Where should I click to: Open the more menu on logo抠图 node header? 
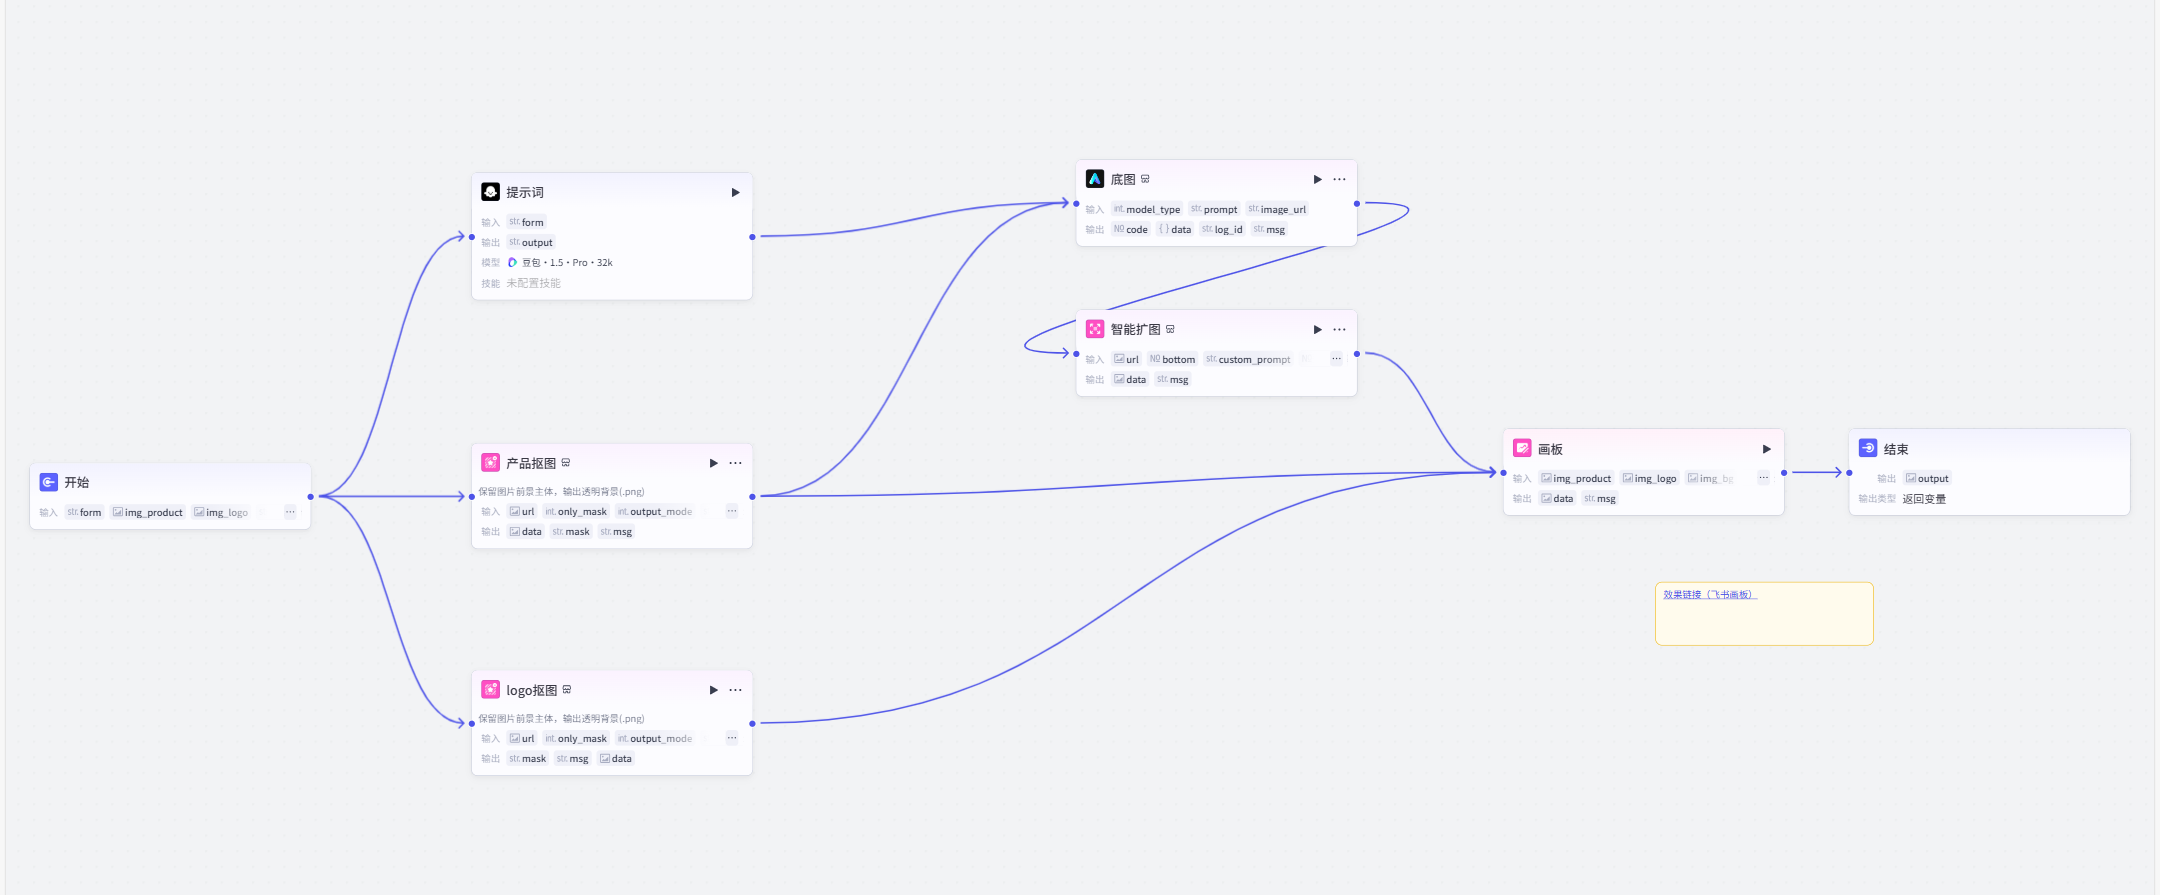[x=735, y=690]
